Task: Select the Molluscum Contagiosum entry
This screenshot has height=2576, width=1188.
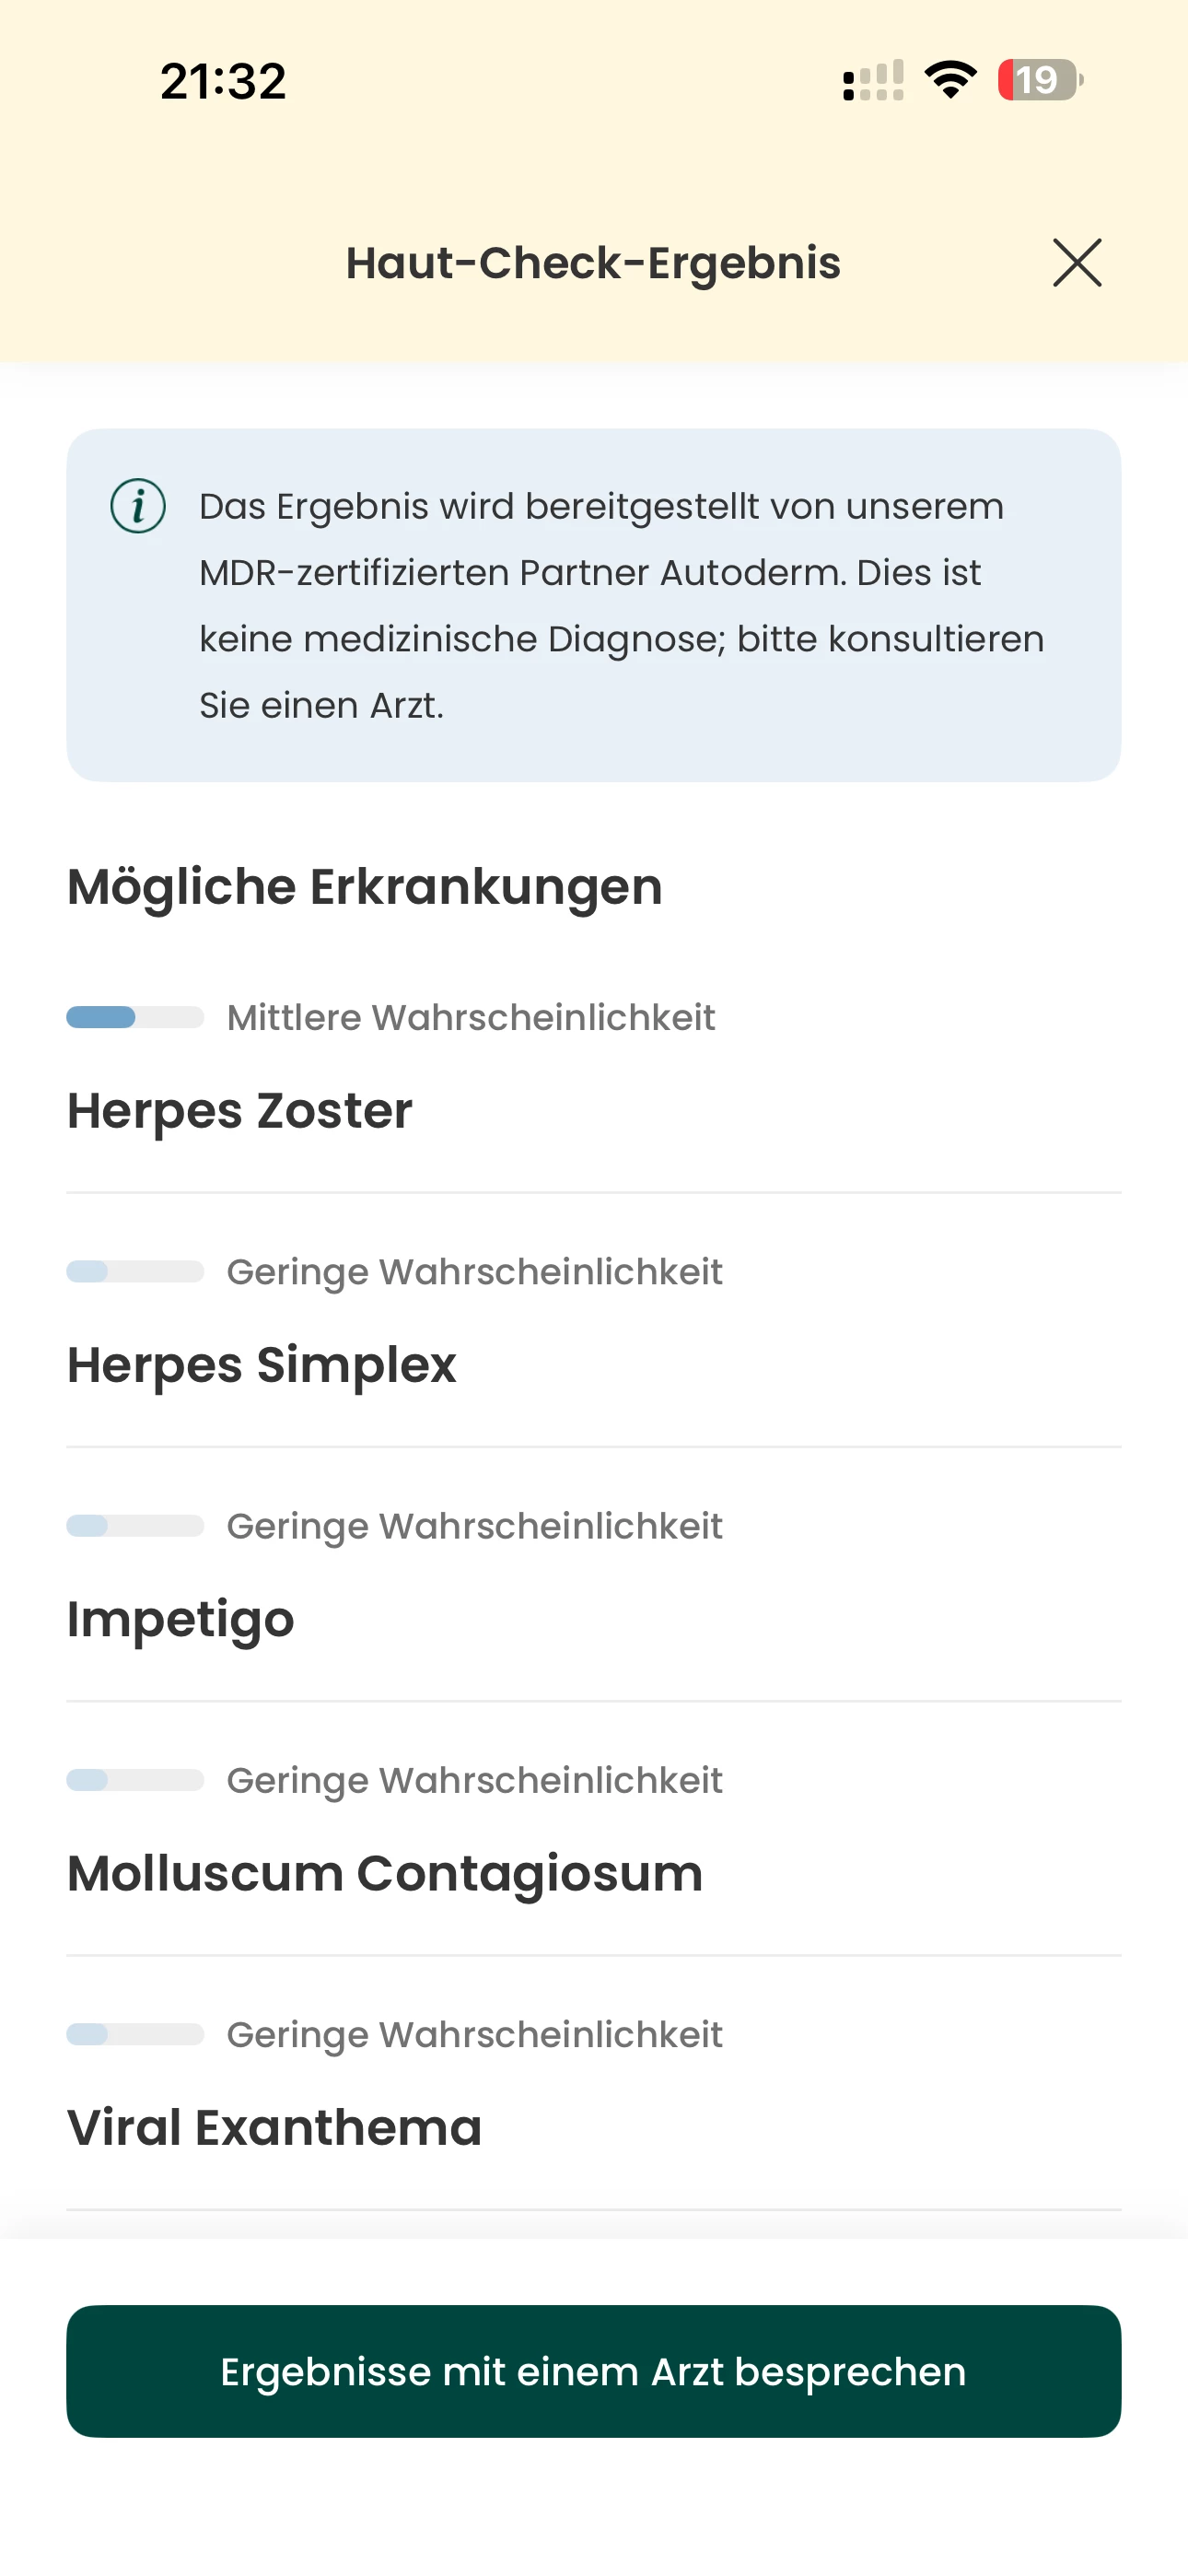Action: tap(384, 1872)
